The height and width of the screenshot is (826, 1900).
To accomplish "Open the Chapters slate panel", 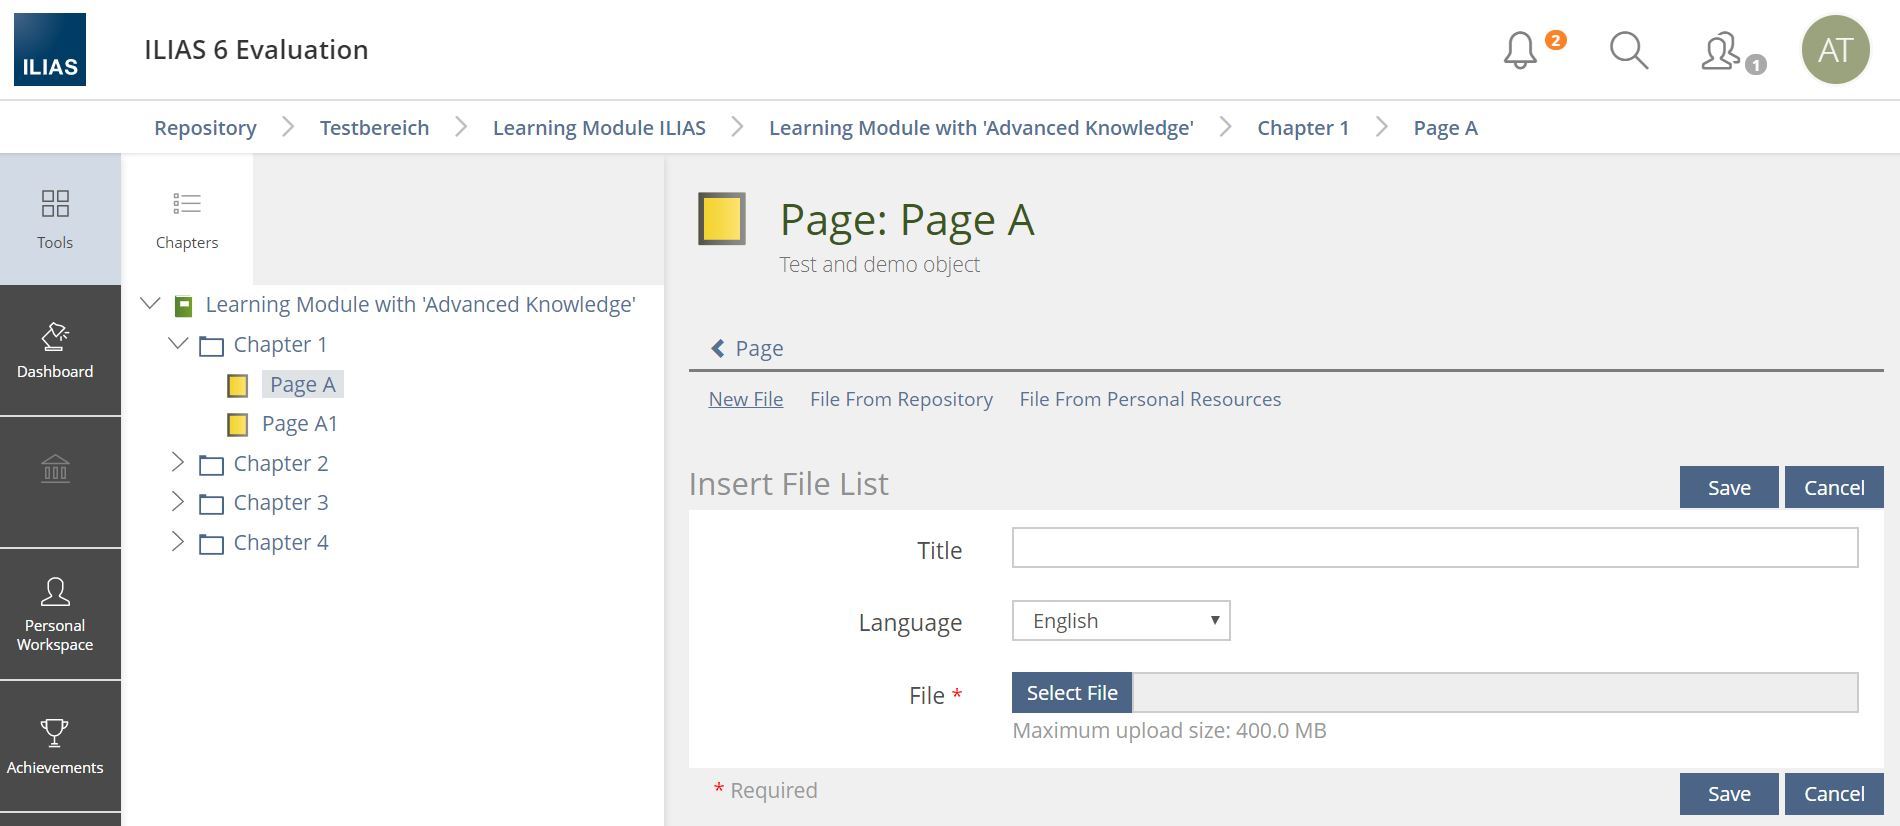I will coord(187,220).
